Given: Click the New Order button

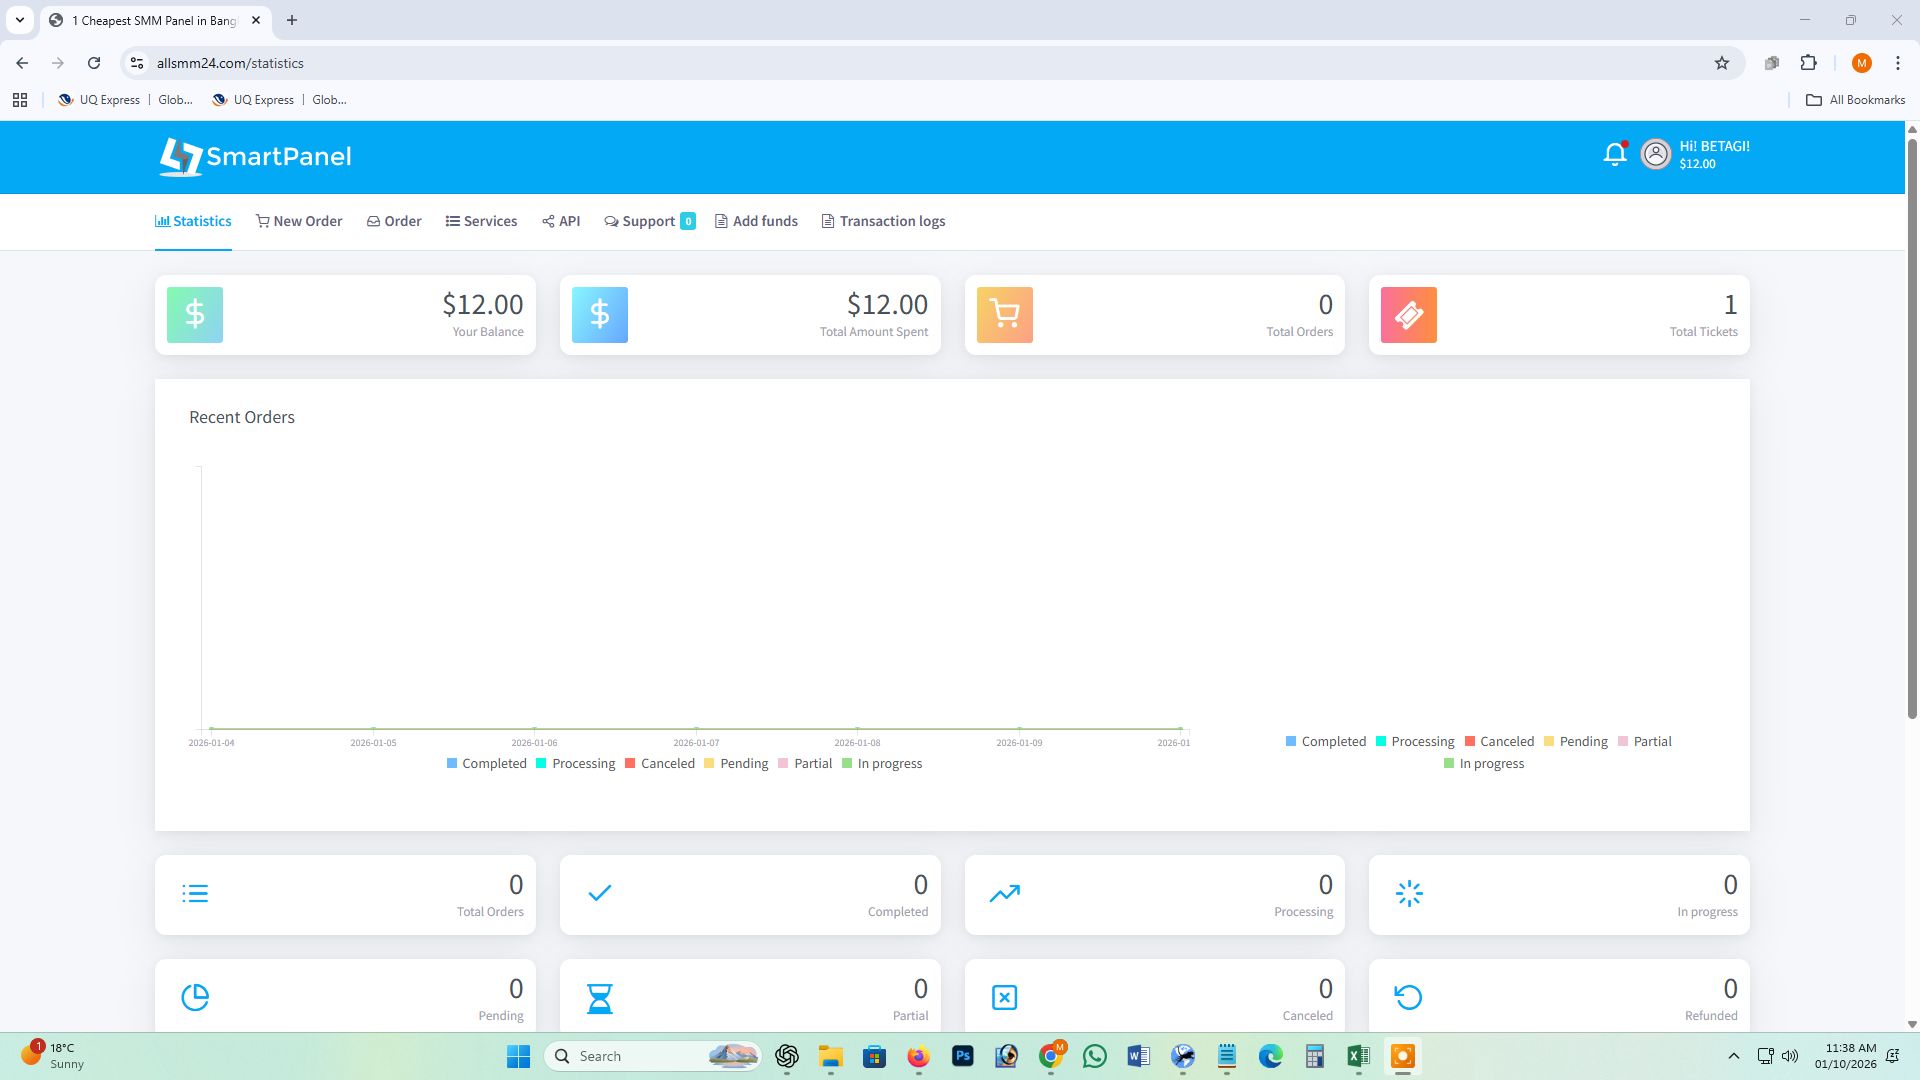Looking at the screenshot, I should point(298,221).
